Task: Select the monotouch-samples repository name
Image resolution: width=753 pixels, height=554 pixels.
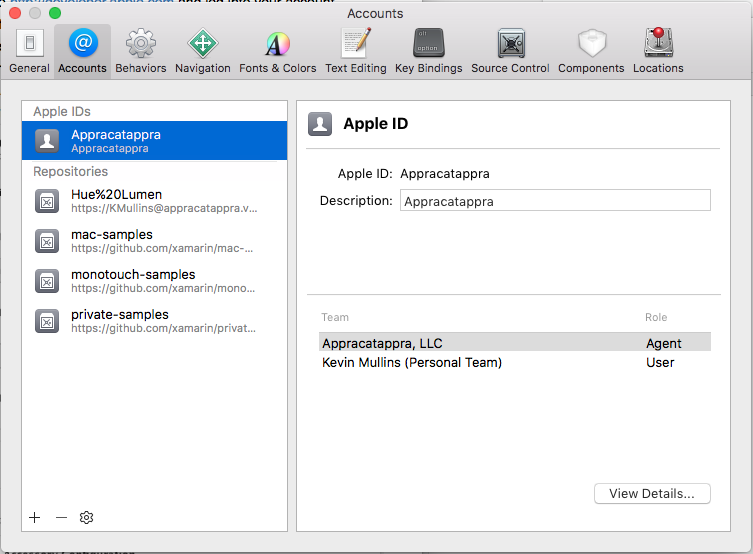Action: [x=133, y=275]
